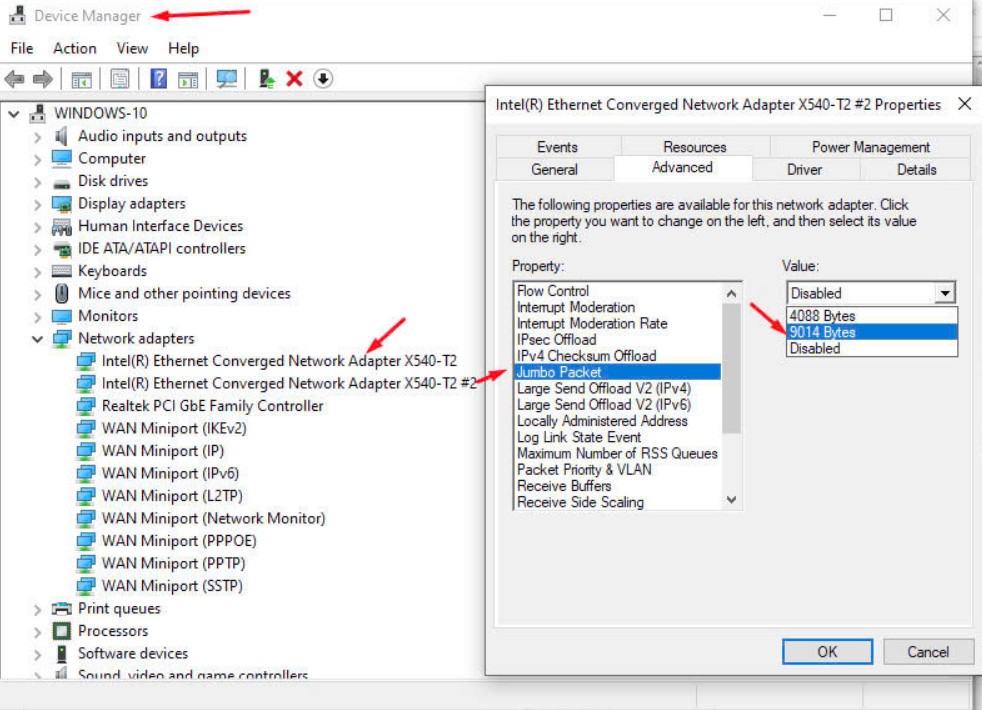Select the Jumbo Packet property
The width and height of the screenshot is (982, 710).
click(x=618, y=372)
